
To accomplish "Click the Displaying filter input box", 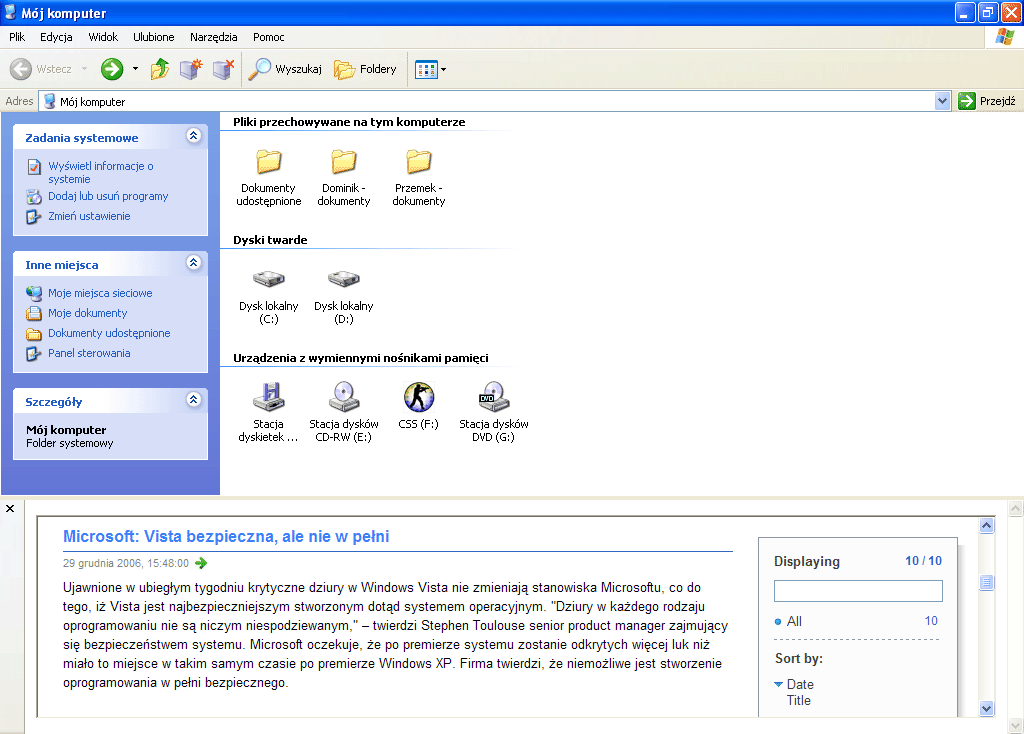I will point(858,591).
